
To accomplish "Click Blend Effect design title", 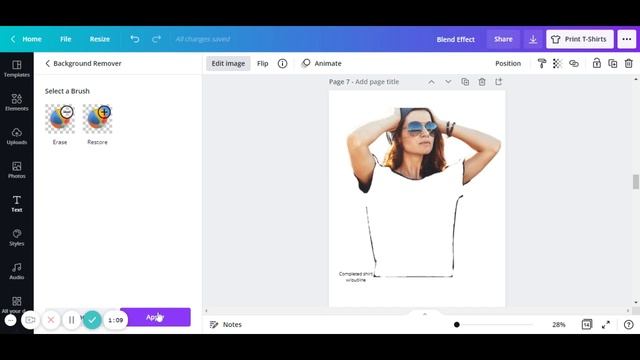I will pyautogui.click(x=456, y=39).
